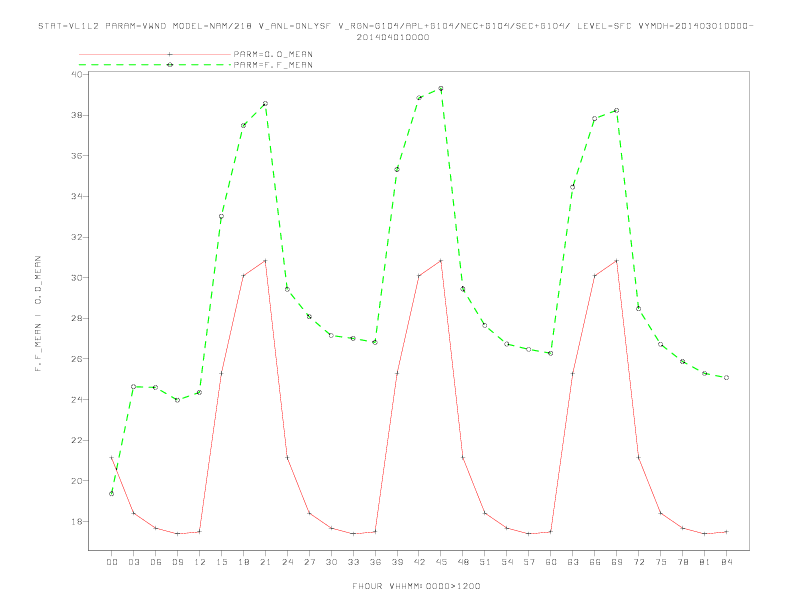Click the red O.O_MEAN peak marker at hour 69

pos(617,261)
